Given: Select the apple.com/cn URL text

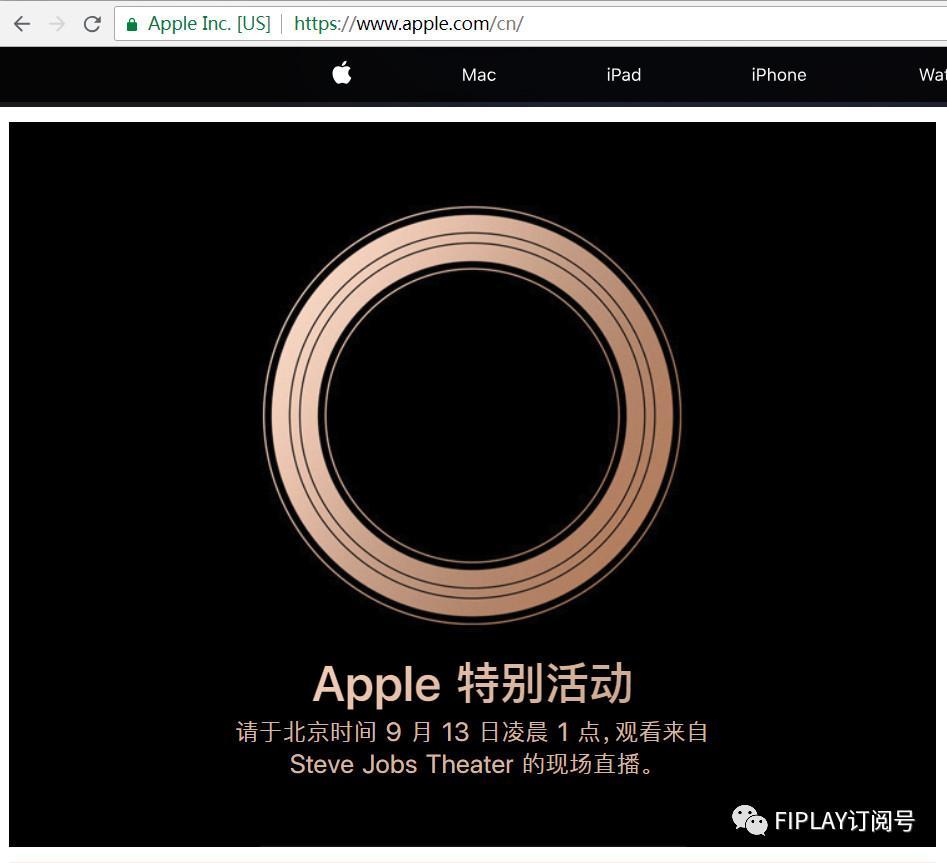Looking at the screenshot, I should click(x=408, y=24).
